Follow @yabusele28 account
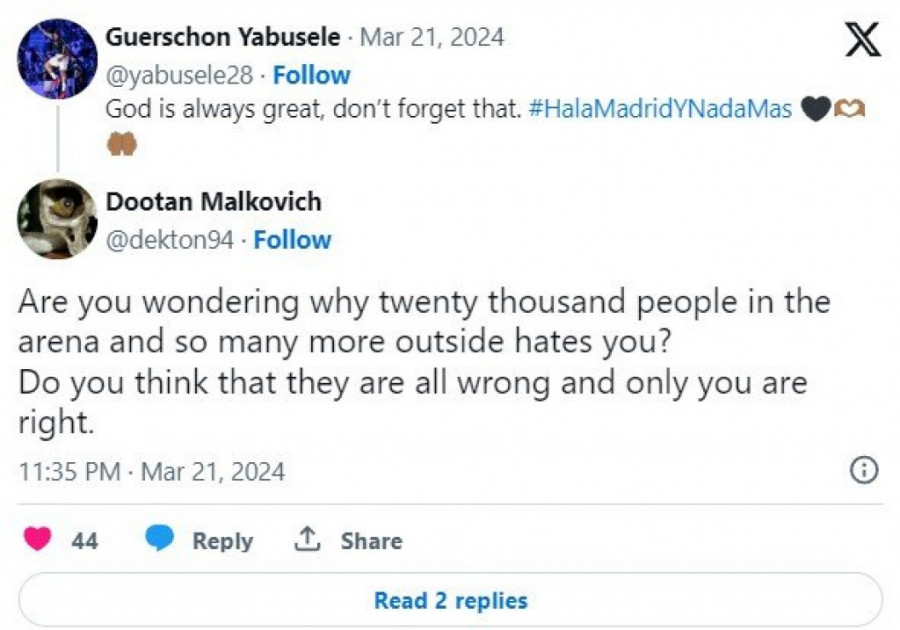The width and height of the screenshot is (900, 630). point(312,75)
